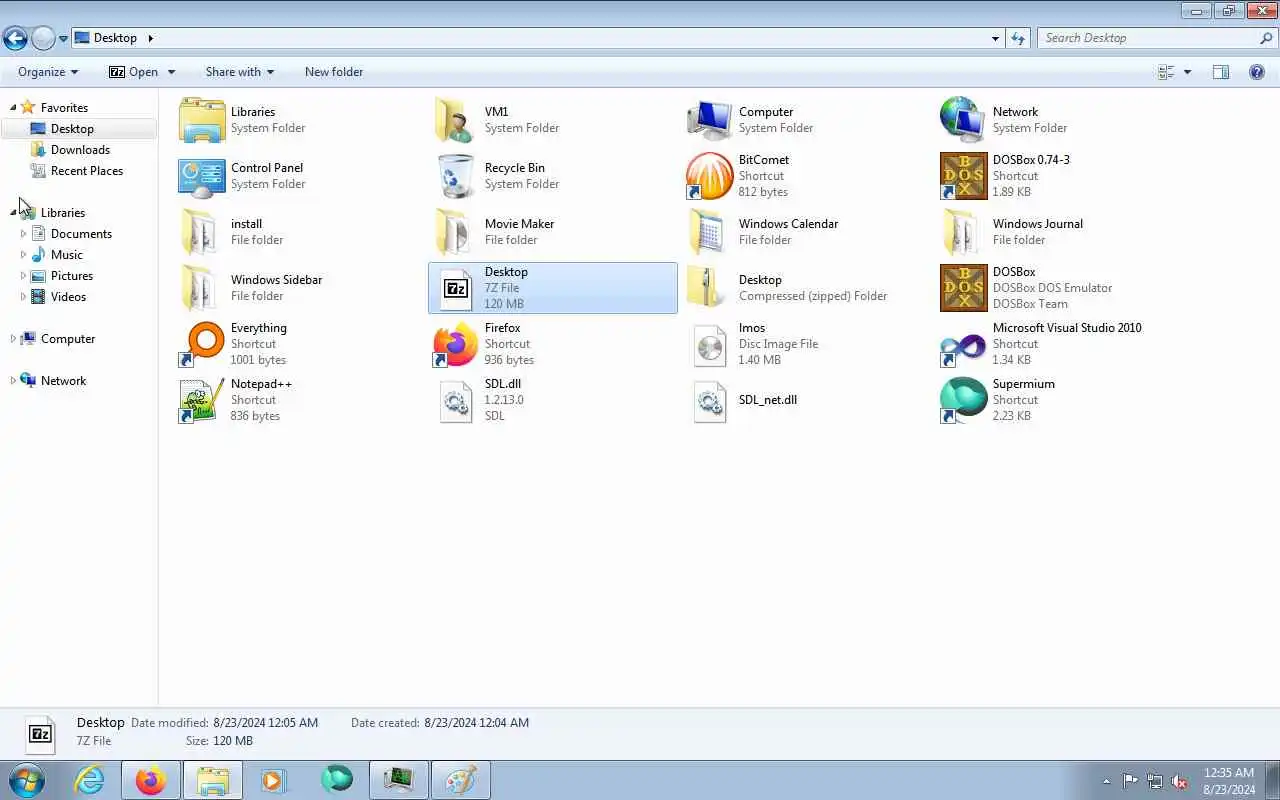Expand the Network node in navigation pane
The image size is (1280, 800).
[x=13, y=381]
